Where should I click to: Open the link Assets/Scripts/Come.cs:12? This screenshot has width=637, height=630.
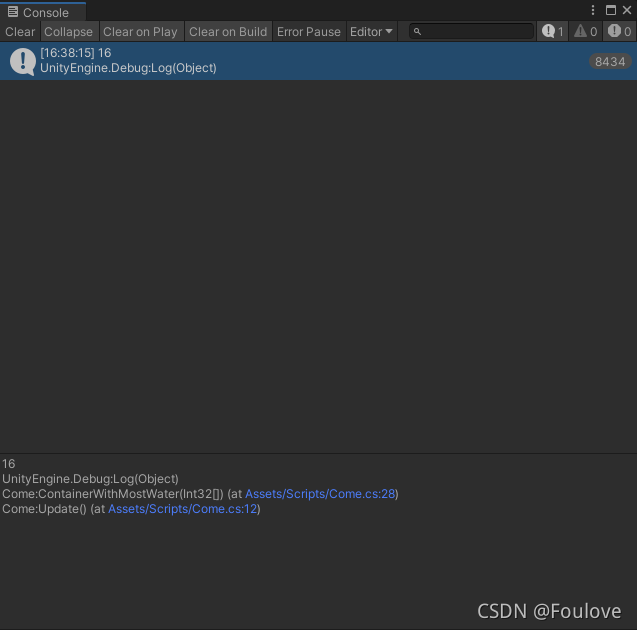tap(183, 509)
